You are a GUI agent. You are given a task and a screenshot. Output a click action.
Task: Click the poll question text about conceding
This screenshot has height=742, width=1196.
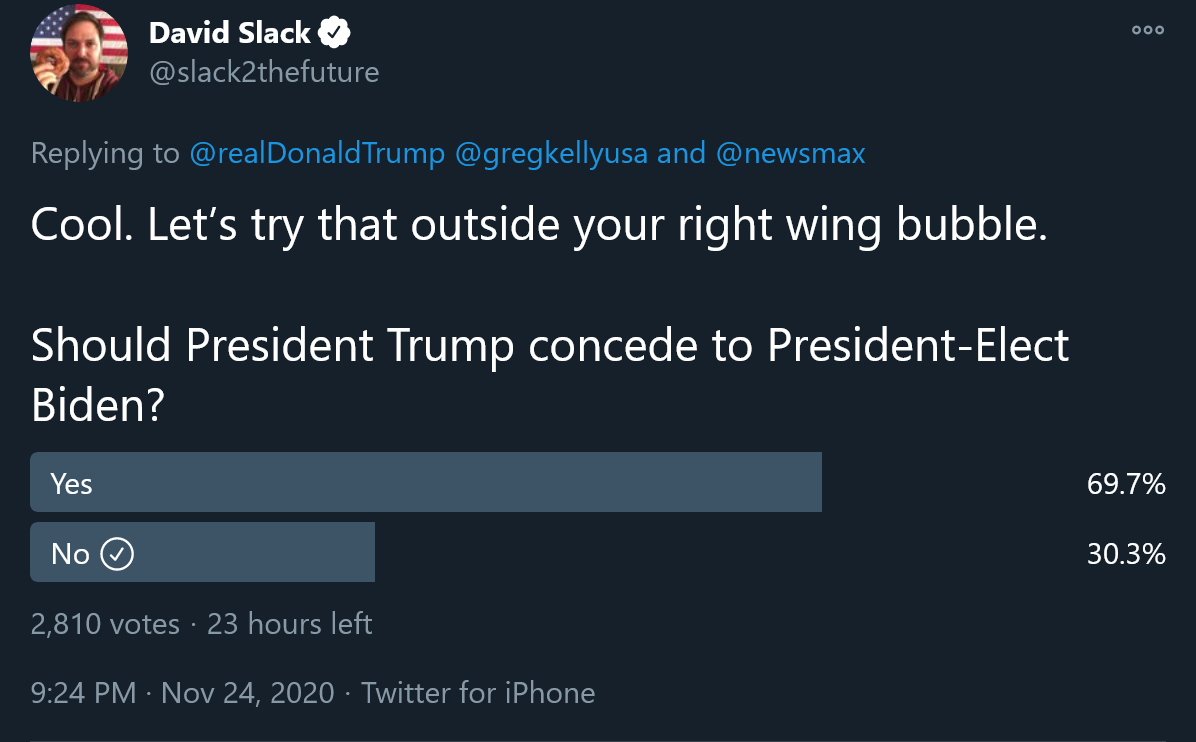pyautogui.click(x=549, y=374)
